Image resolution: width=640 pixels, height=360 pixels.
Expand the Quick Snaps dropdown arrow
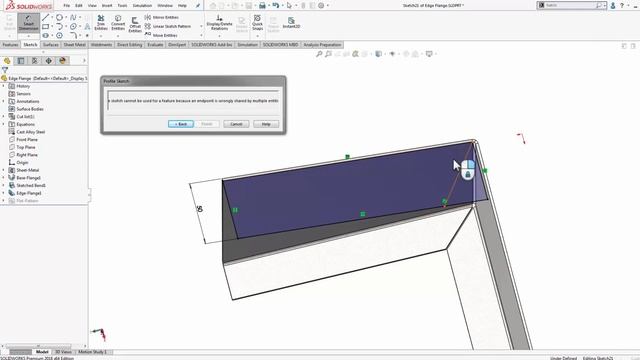257,36
